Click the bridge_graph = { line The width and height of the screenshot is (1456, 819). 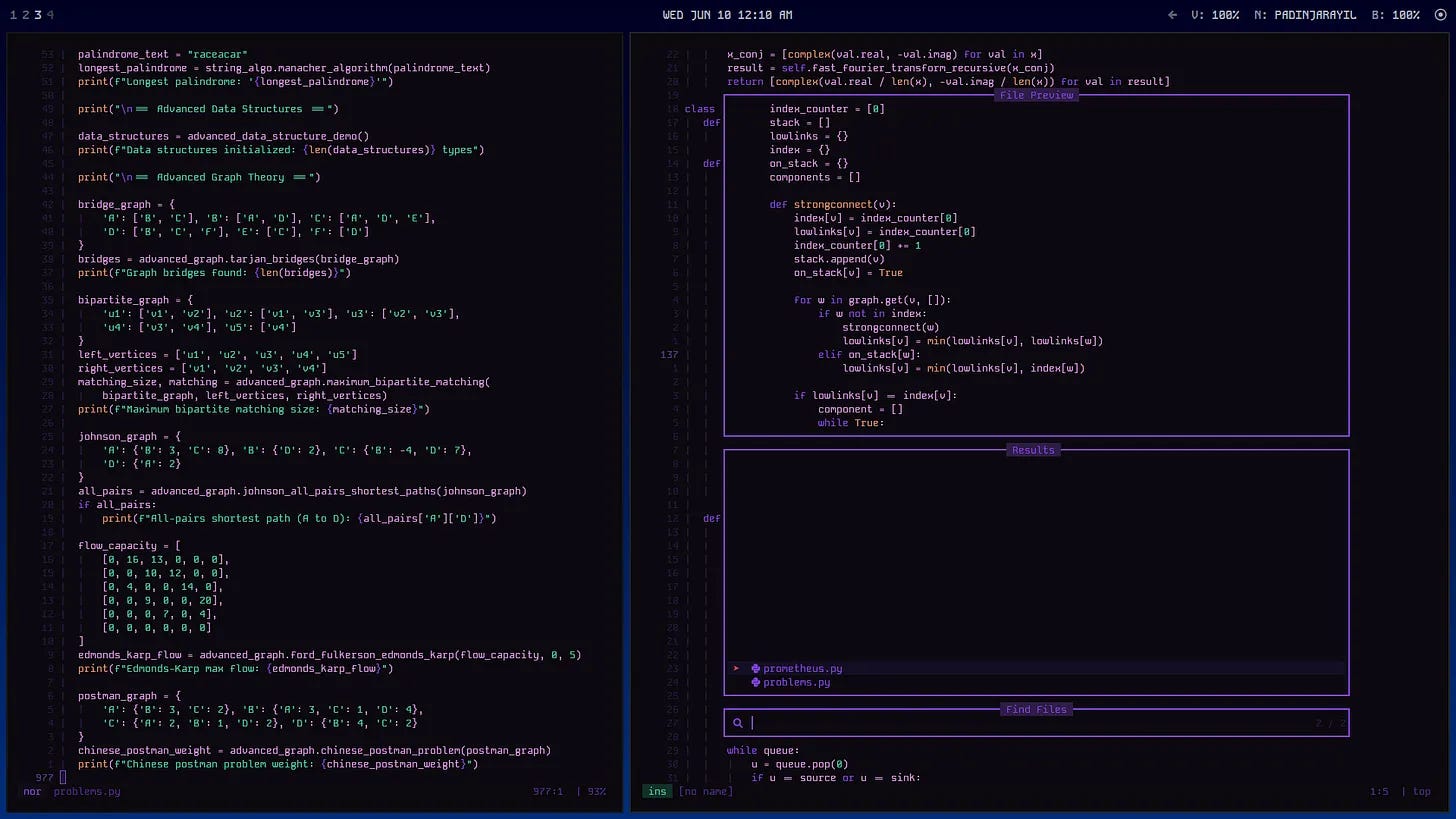coord(126,205)
